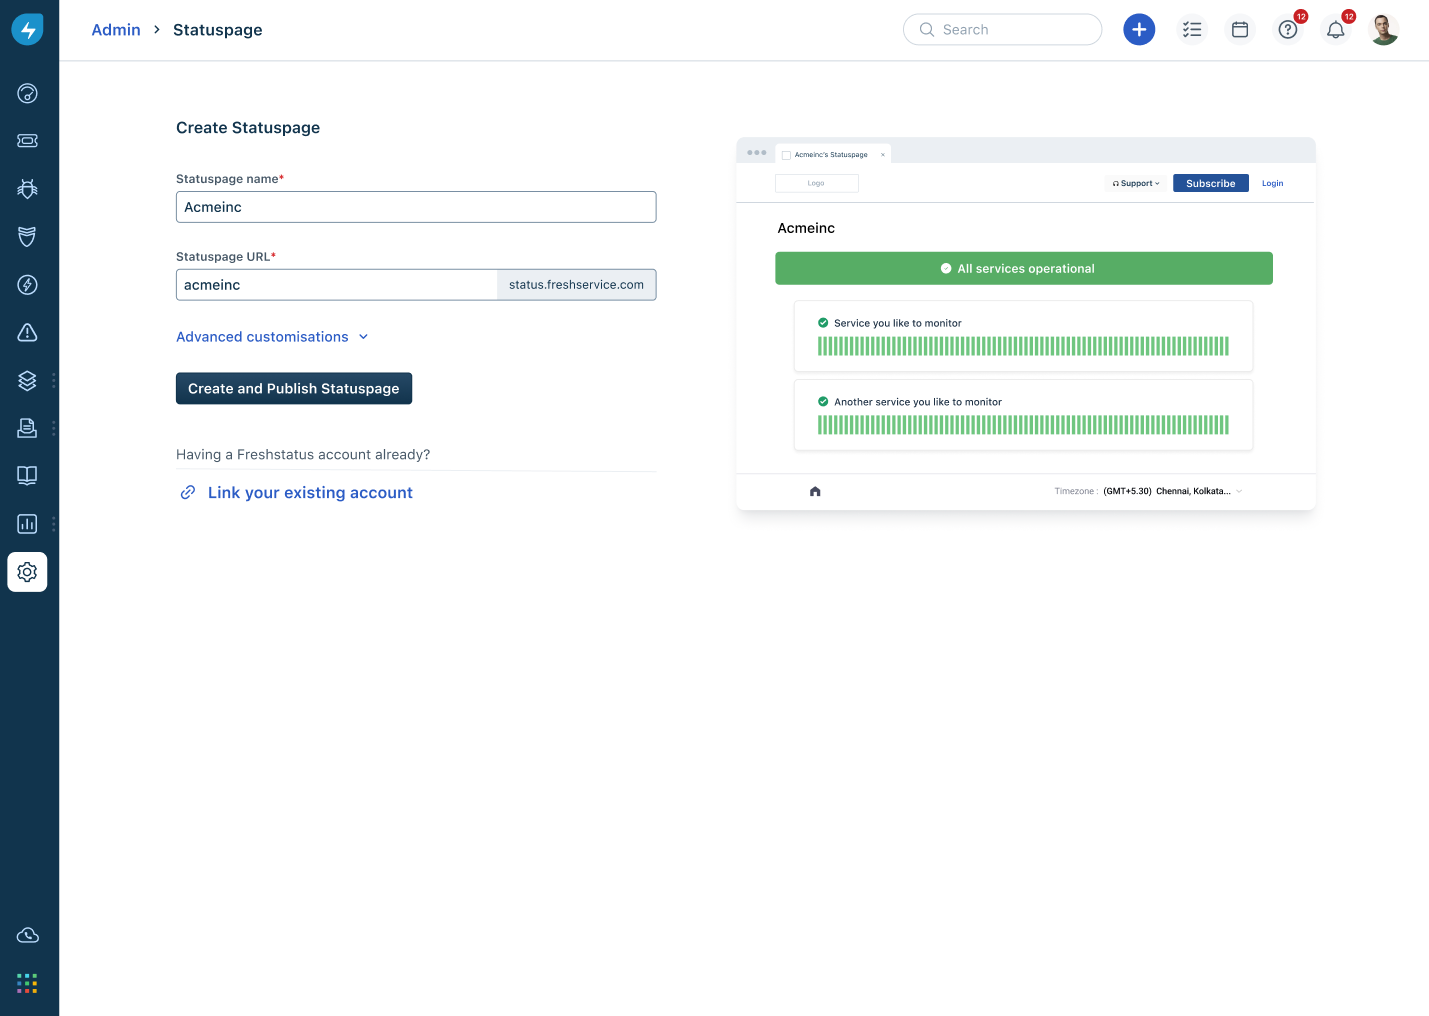Open the Problems bug icon in sidebar
Screen dimensions: 1429x1016
pos(28,189)
